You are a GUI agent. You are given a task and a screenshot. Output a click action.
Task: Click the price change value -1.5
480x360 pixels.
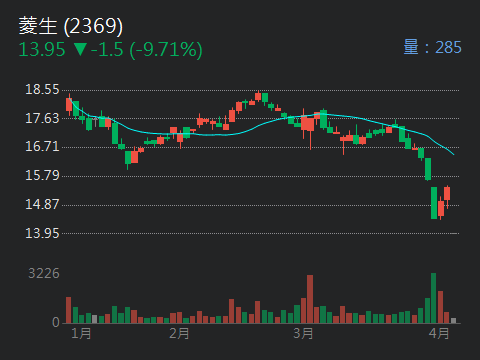pyautogui.click(x=107, y=50)
